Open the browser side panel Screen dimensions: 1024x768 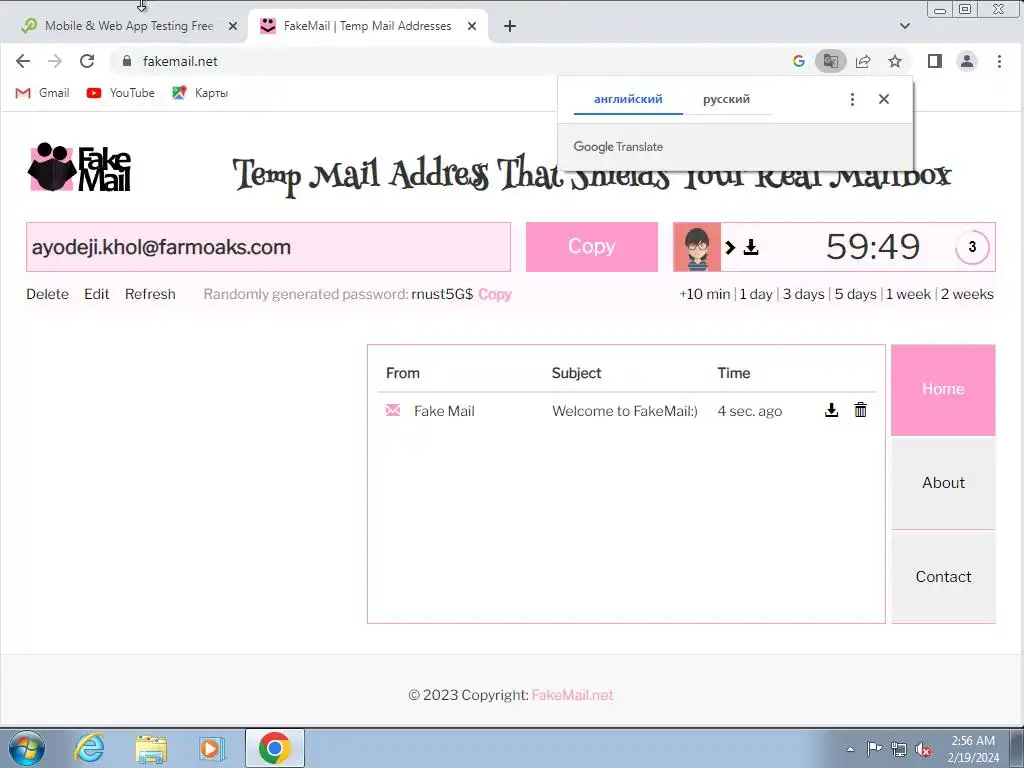[x=935, y=61]
